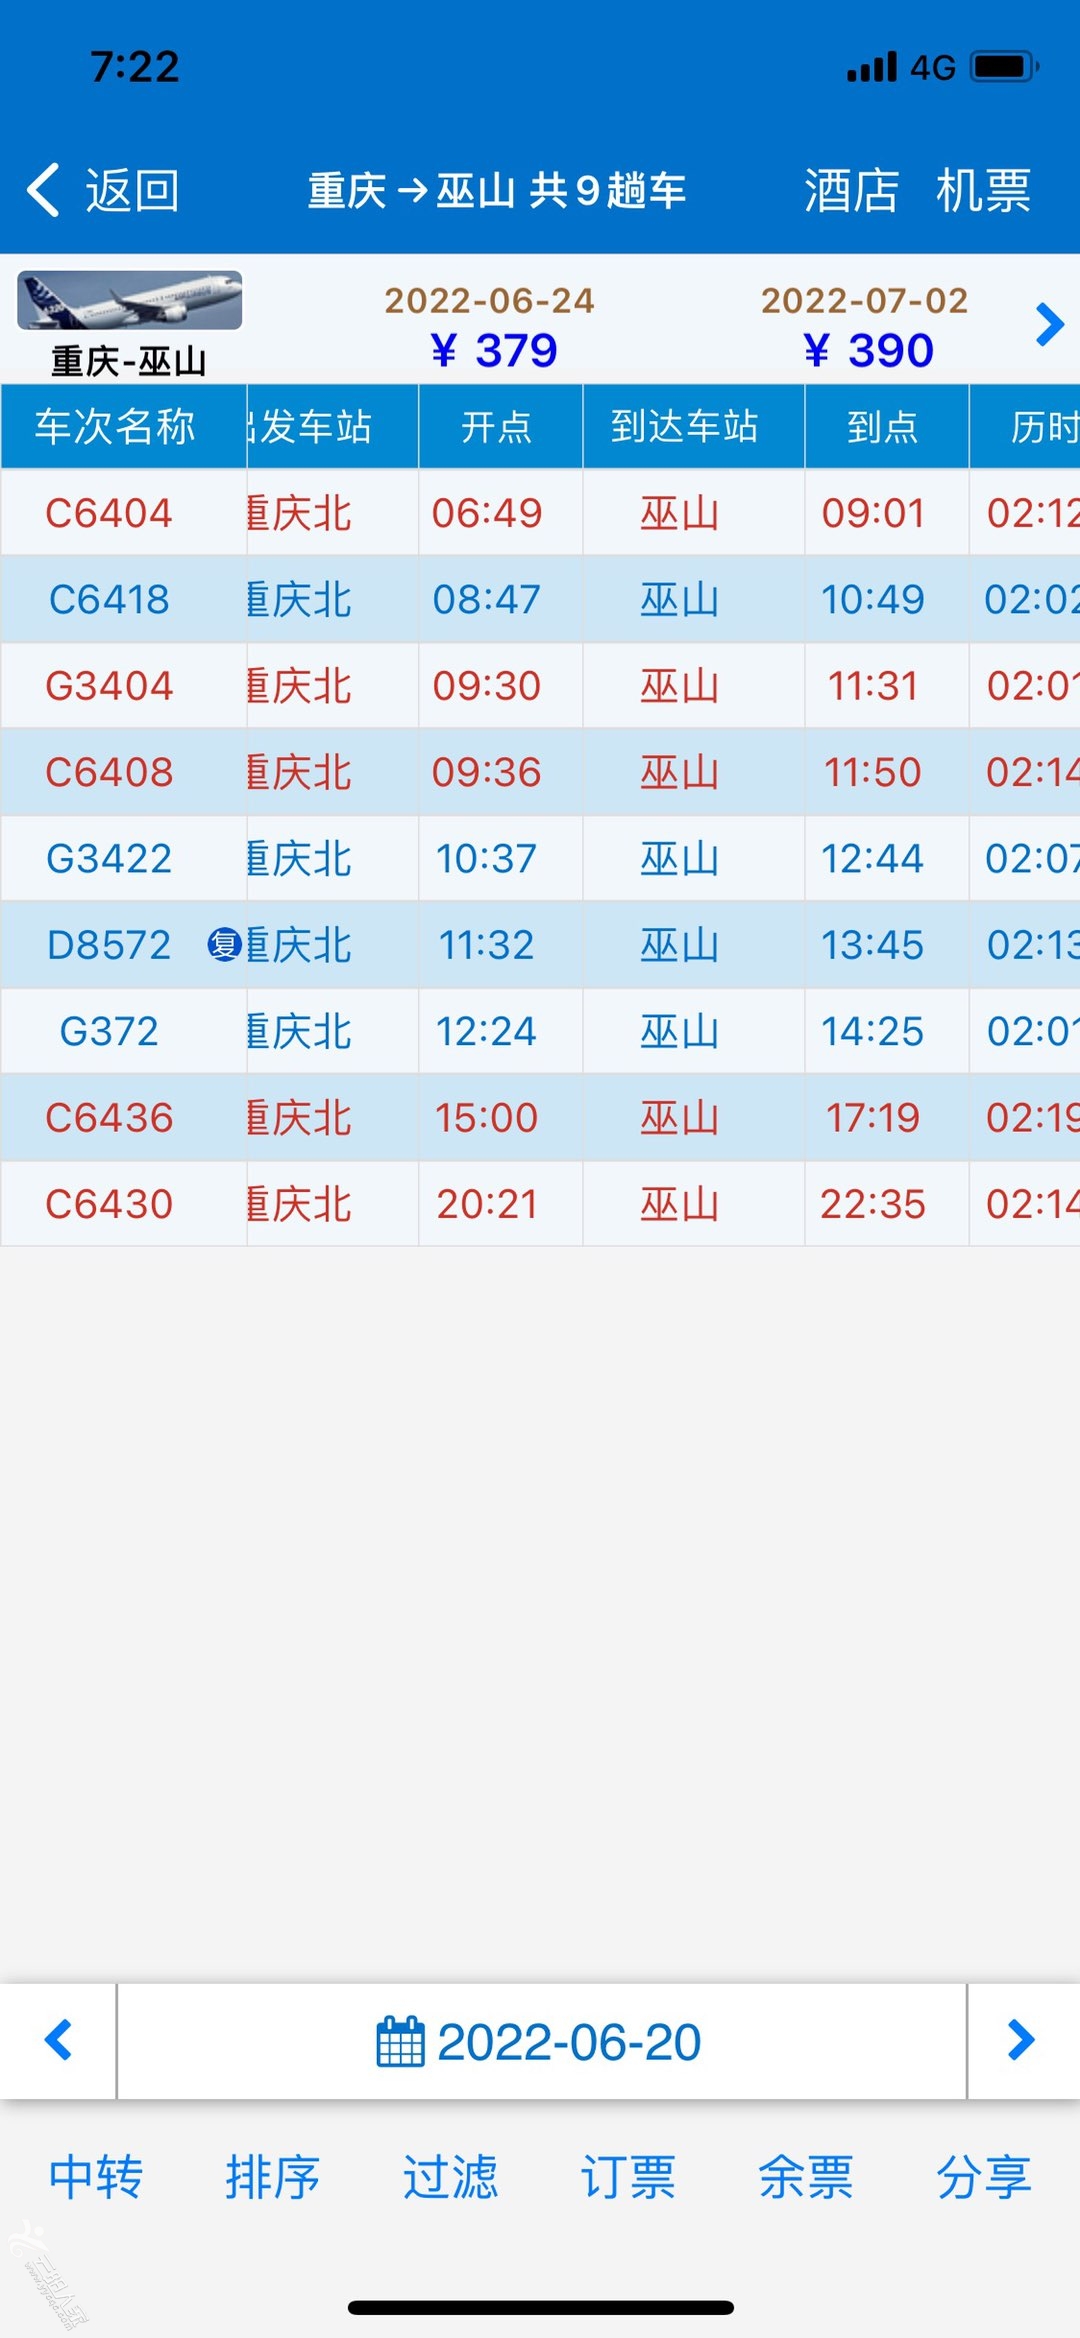1080x2338 pixels.
Task: Go to the next day with the right arrow
Action: (1022, 2040)
